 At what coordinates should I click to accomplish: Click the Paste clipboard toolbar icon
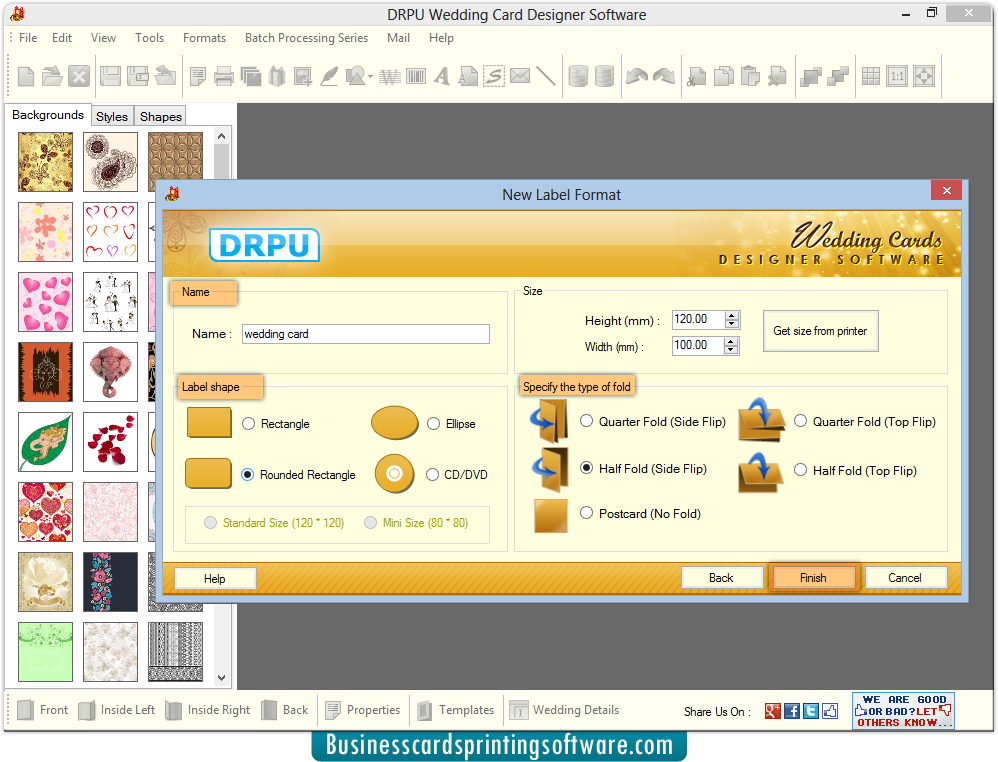click(x=750, y=77)
